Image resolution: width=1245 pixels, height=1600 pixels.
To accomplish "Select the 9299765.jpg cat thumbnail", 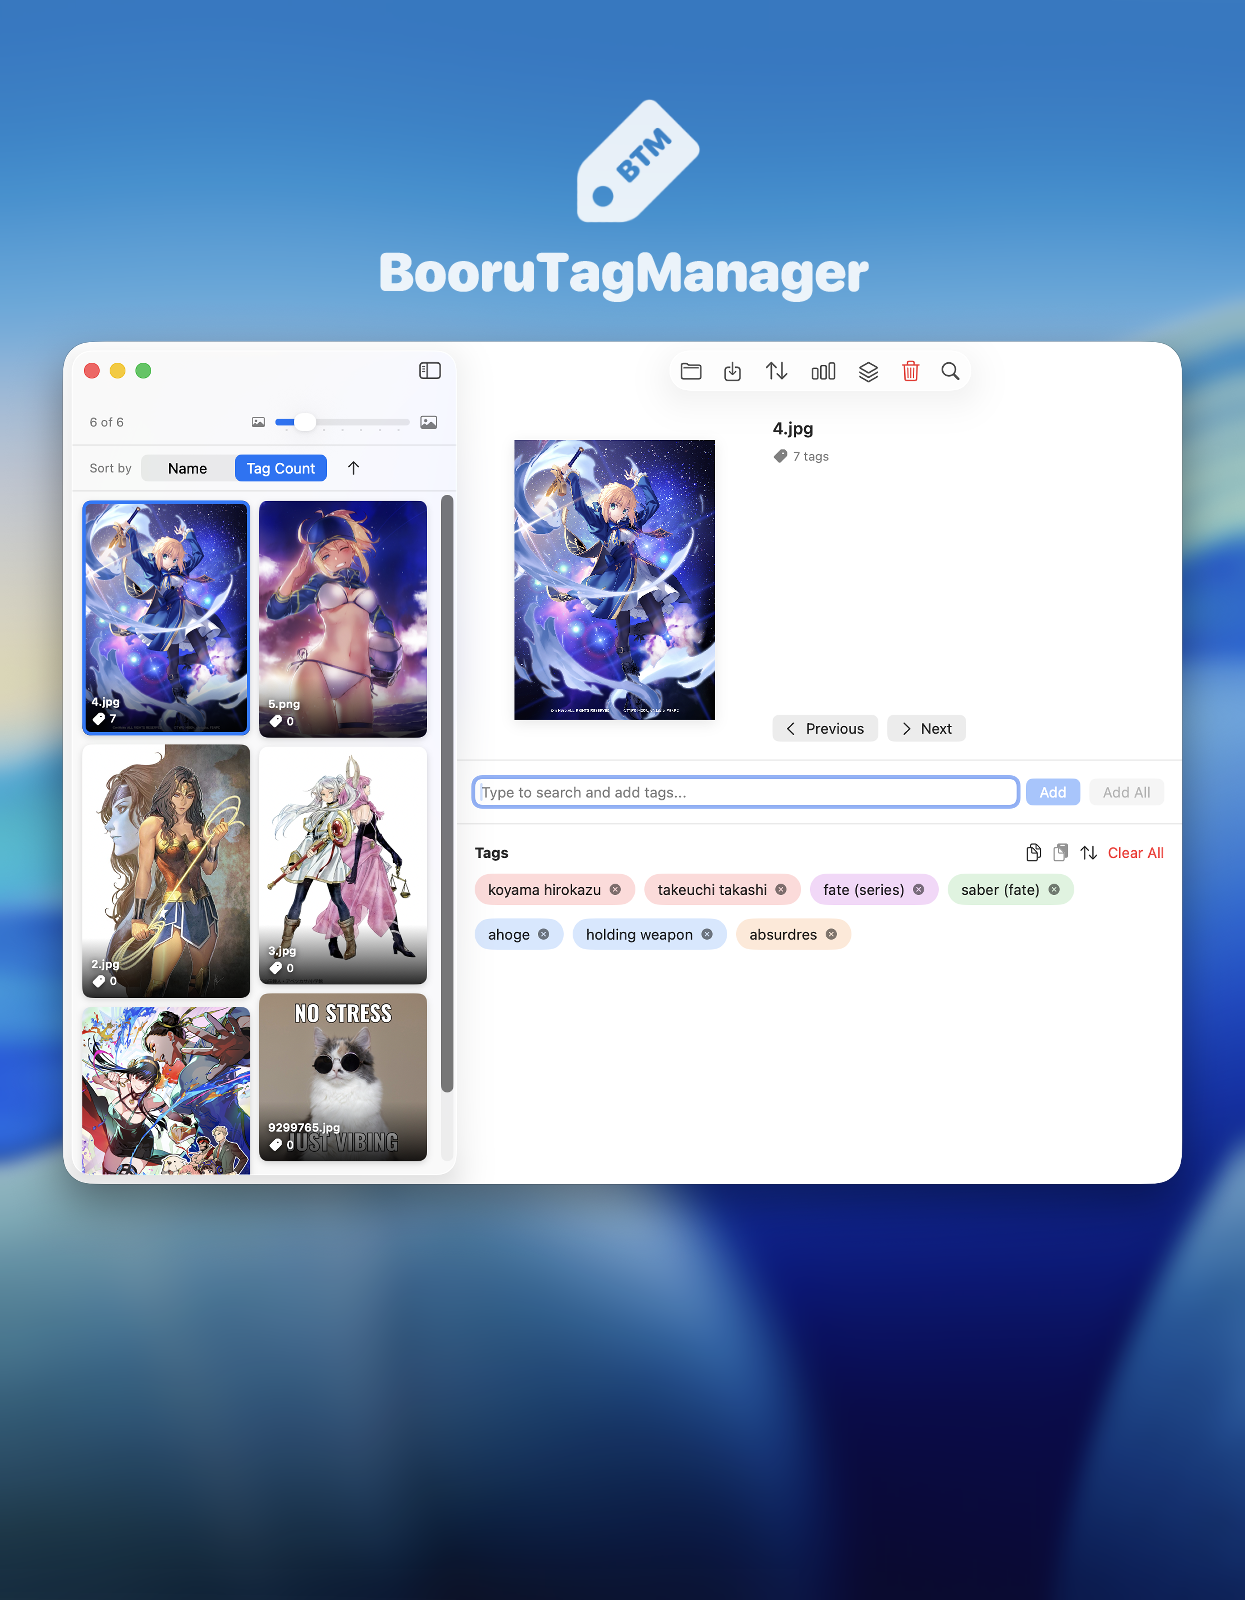I will (x=343, y=1077).
